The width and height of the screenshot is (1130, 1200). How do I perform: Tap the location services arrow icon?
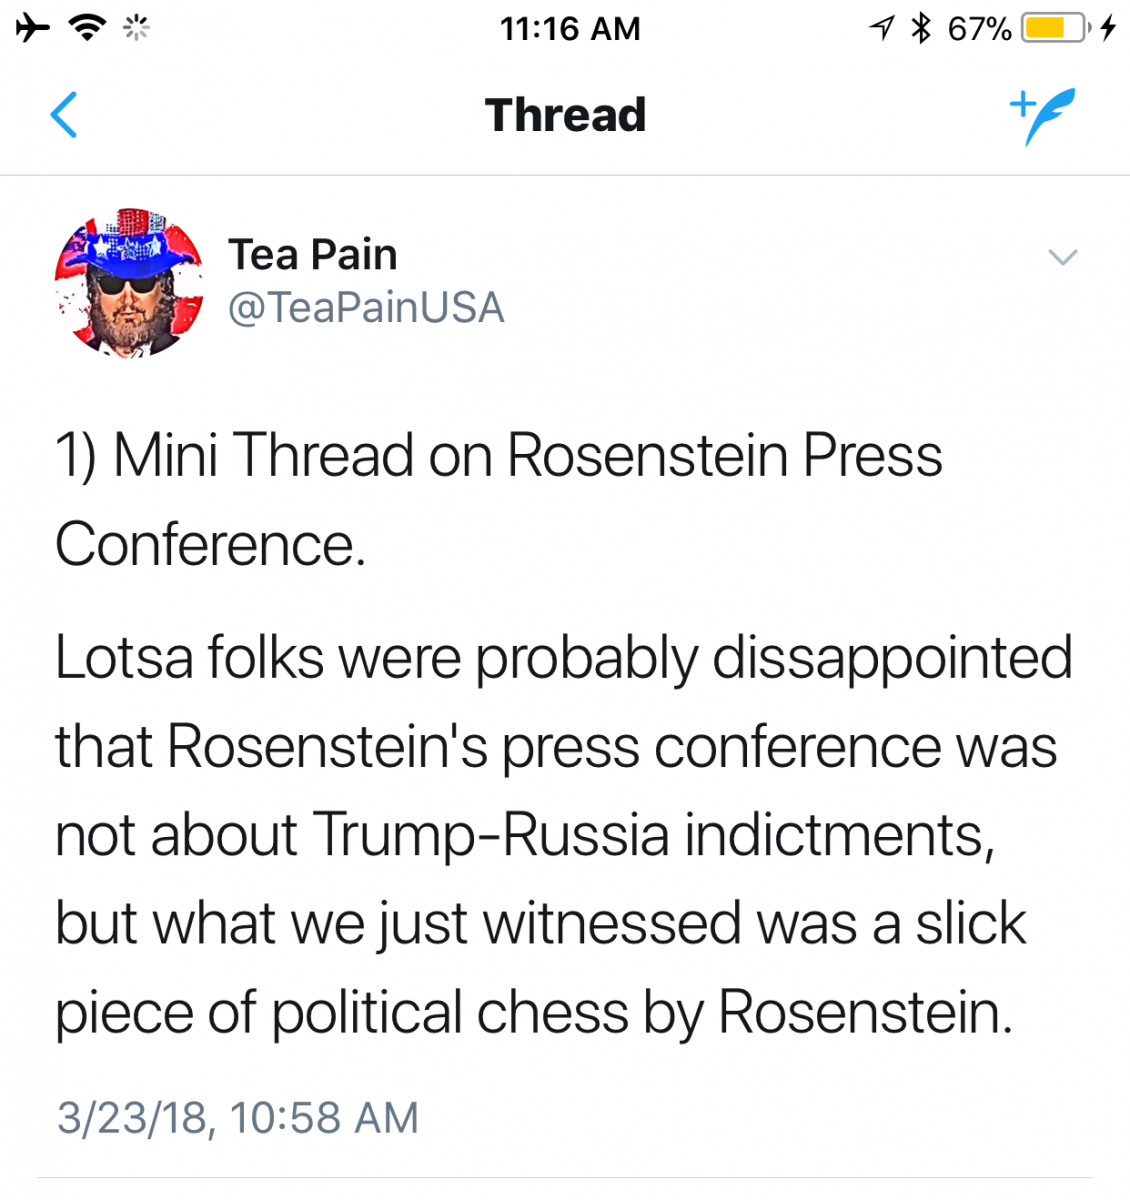point(882,28)
